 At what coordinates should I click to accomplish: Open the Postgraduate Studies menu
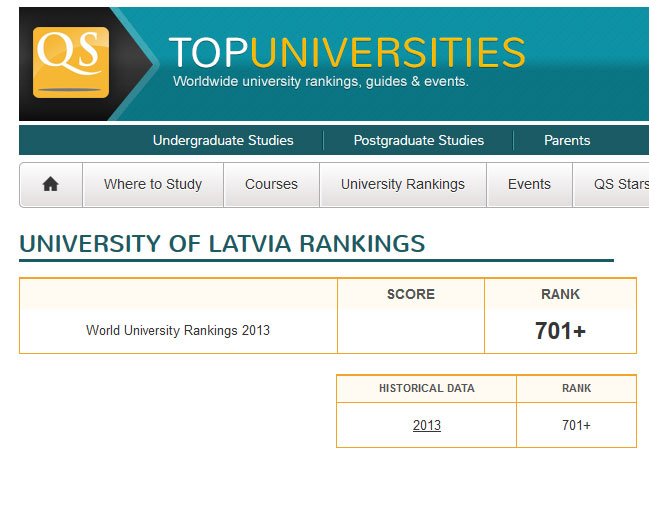[x=418, y=140]
